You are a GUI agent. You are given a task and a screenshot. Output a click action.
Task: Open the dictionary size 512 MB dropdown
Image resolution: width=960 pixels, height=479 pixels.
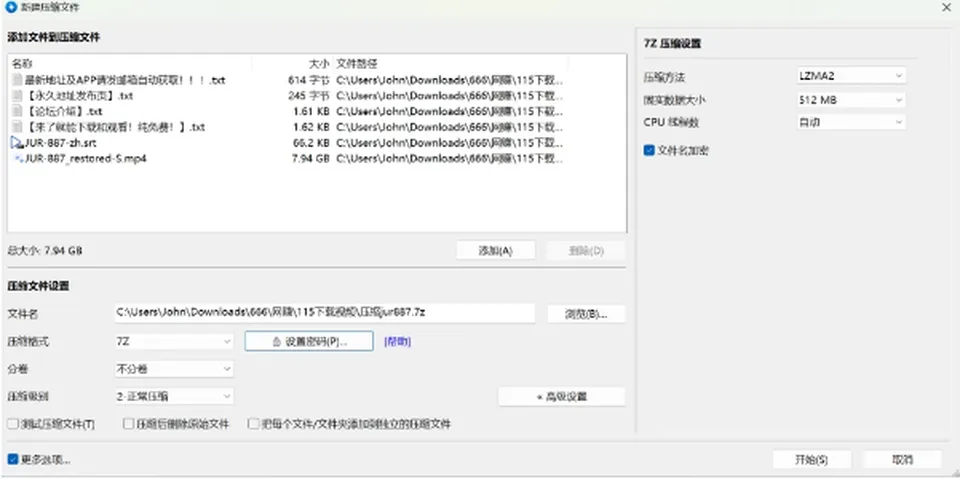coord(850,99)
